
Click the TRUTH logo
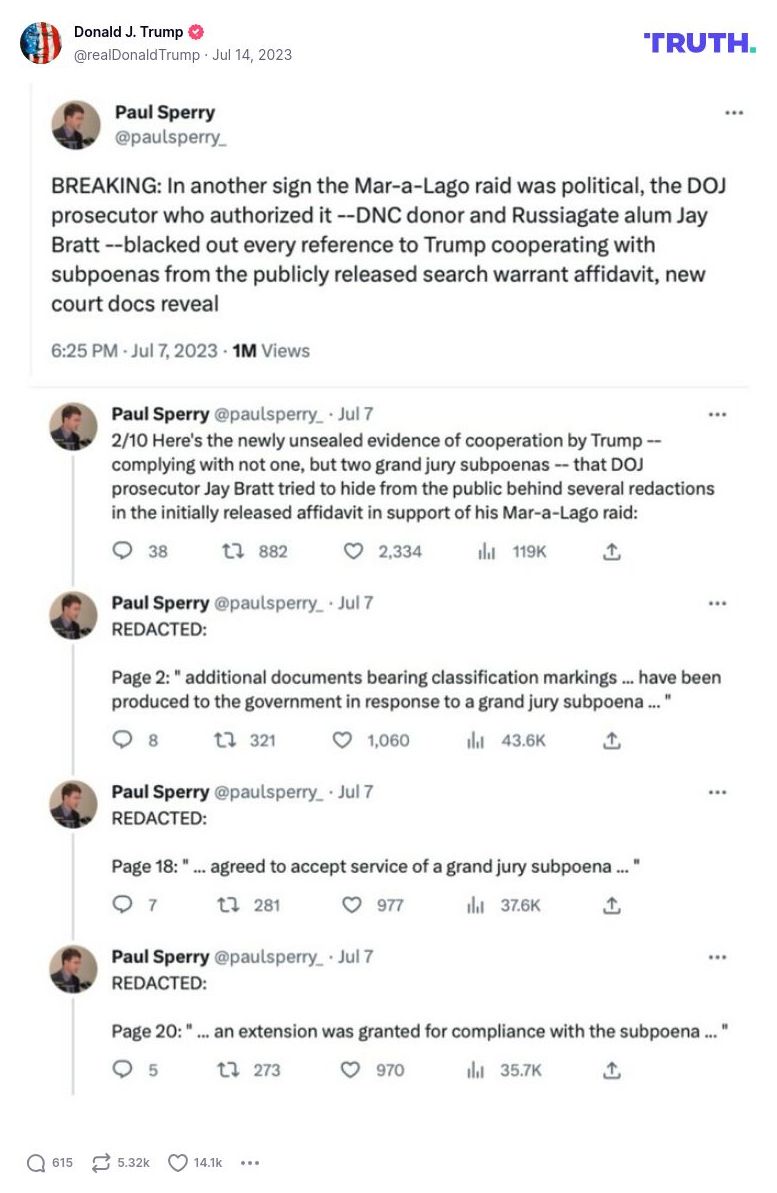pos(699,43)
